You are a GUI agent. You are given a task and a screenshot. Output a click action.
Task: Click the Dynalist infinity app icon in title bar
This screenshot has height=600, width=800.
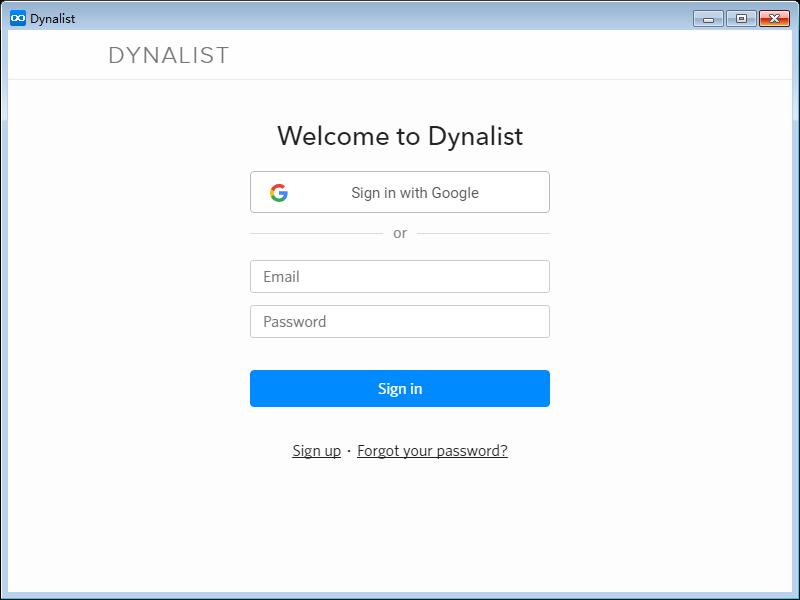coord(17,18)
